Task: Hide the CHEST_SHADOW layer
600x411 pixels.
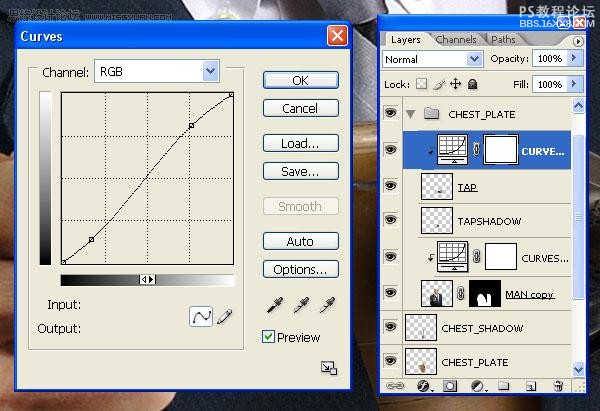Action: 391,327
